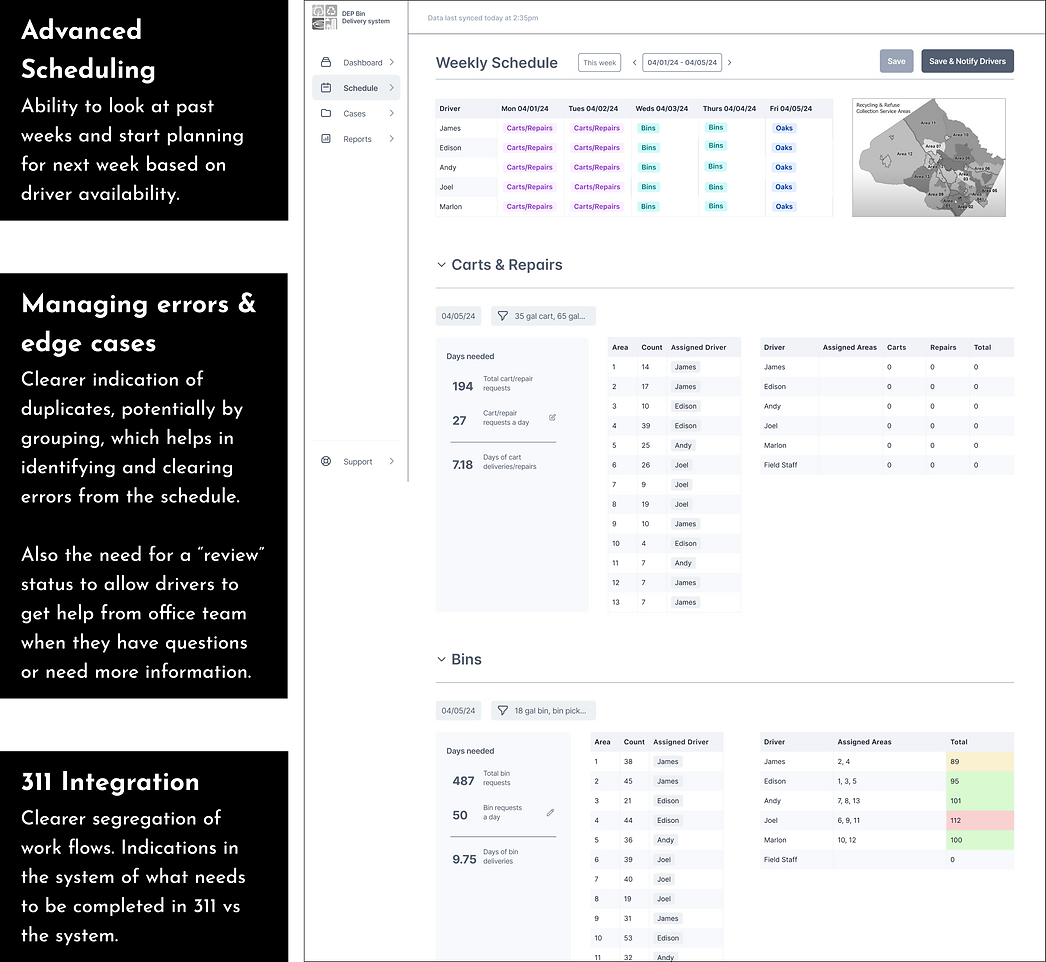
Task: Click the Save & Notify Drivers button
Action: coord(967,62)
